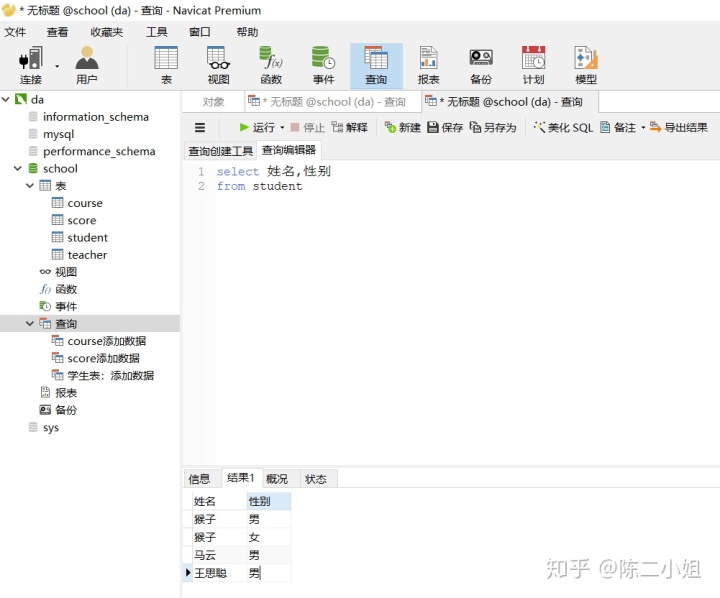The image size is (720, 598).
Task: Select the student table
Action: point(87,237)
